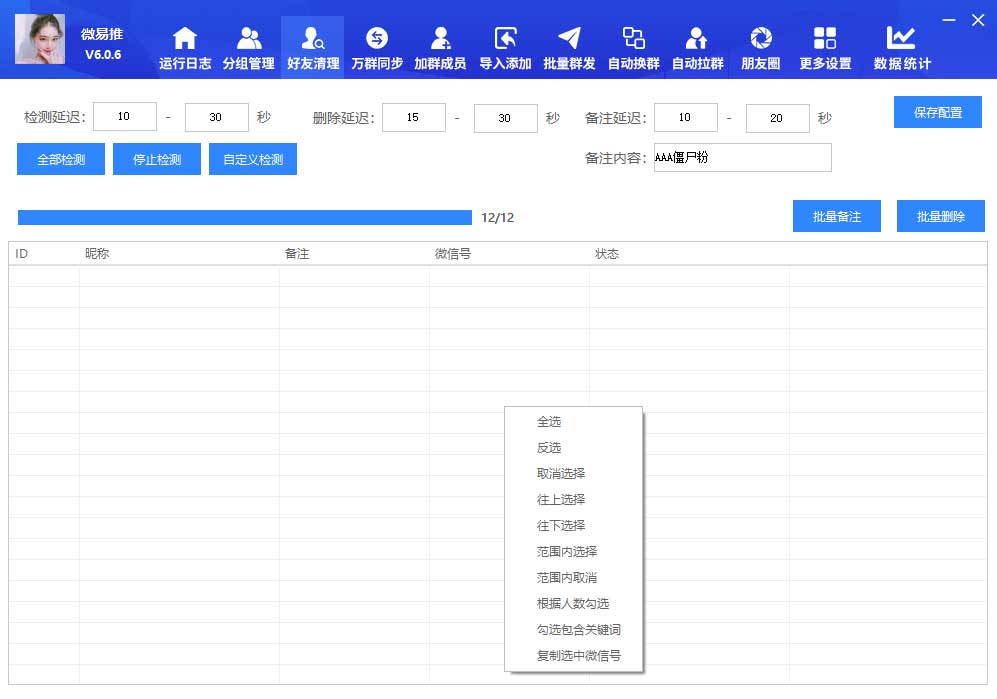
Task: Select the 万群同步 sync icon
Action: coord(377,39)
